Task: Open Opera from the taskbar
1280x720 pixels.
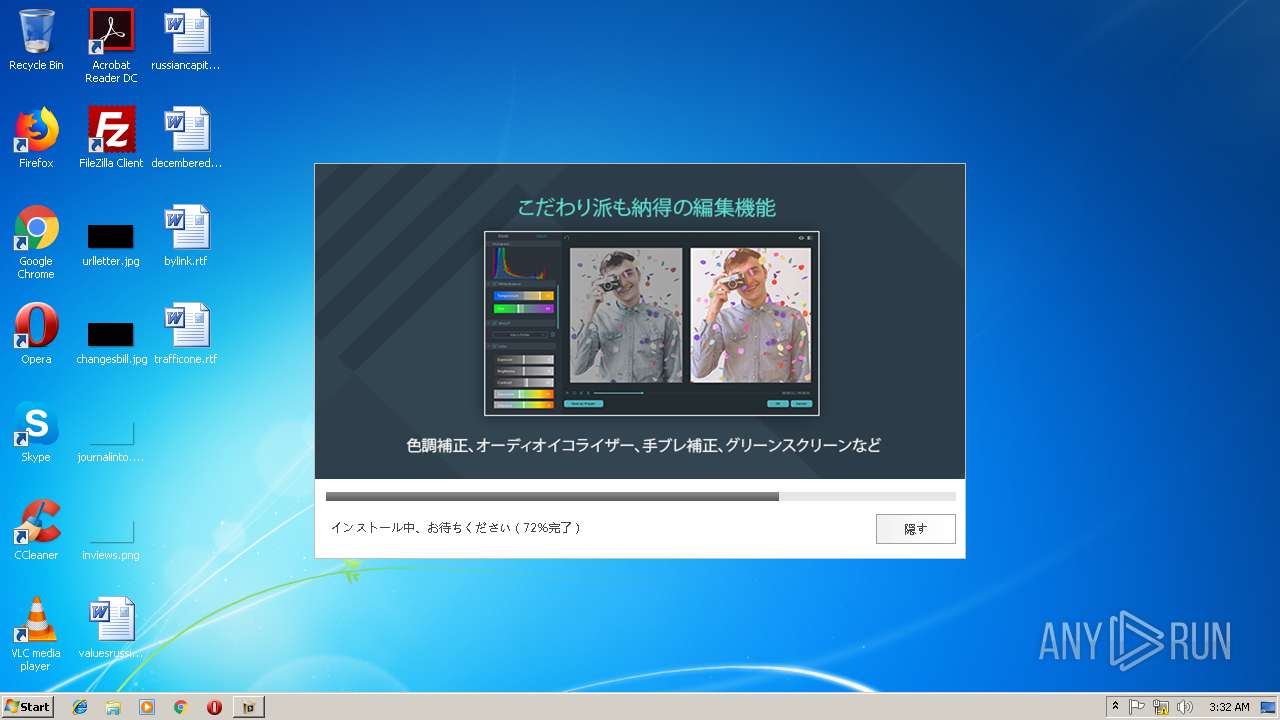Action: 214,707
